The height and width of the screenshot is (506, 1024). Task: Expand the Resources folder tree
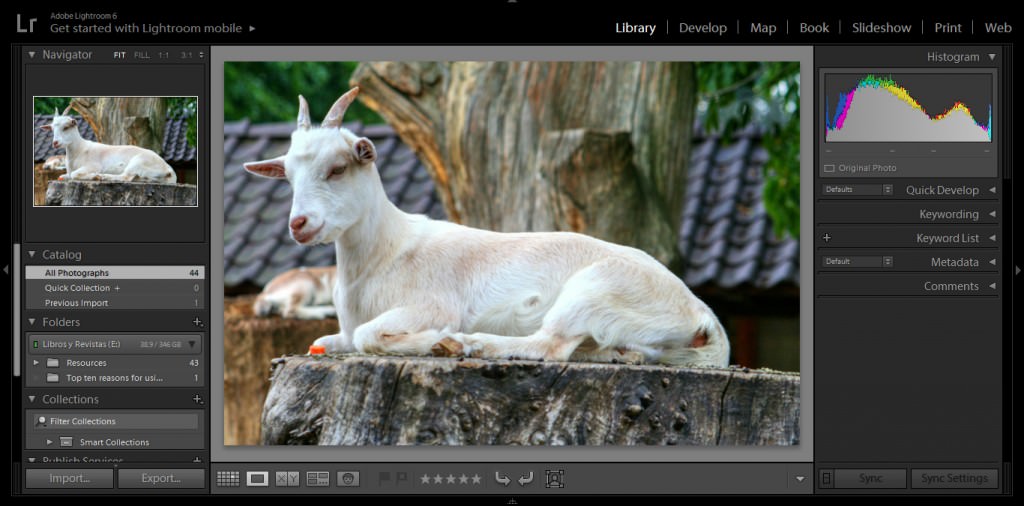(36, 363)
